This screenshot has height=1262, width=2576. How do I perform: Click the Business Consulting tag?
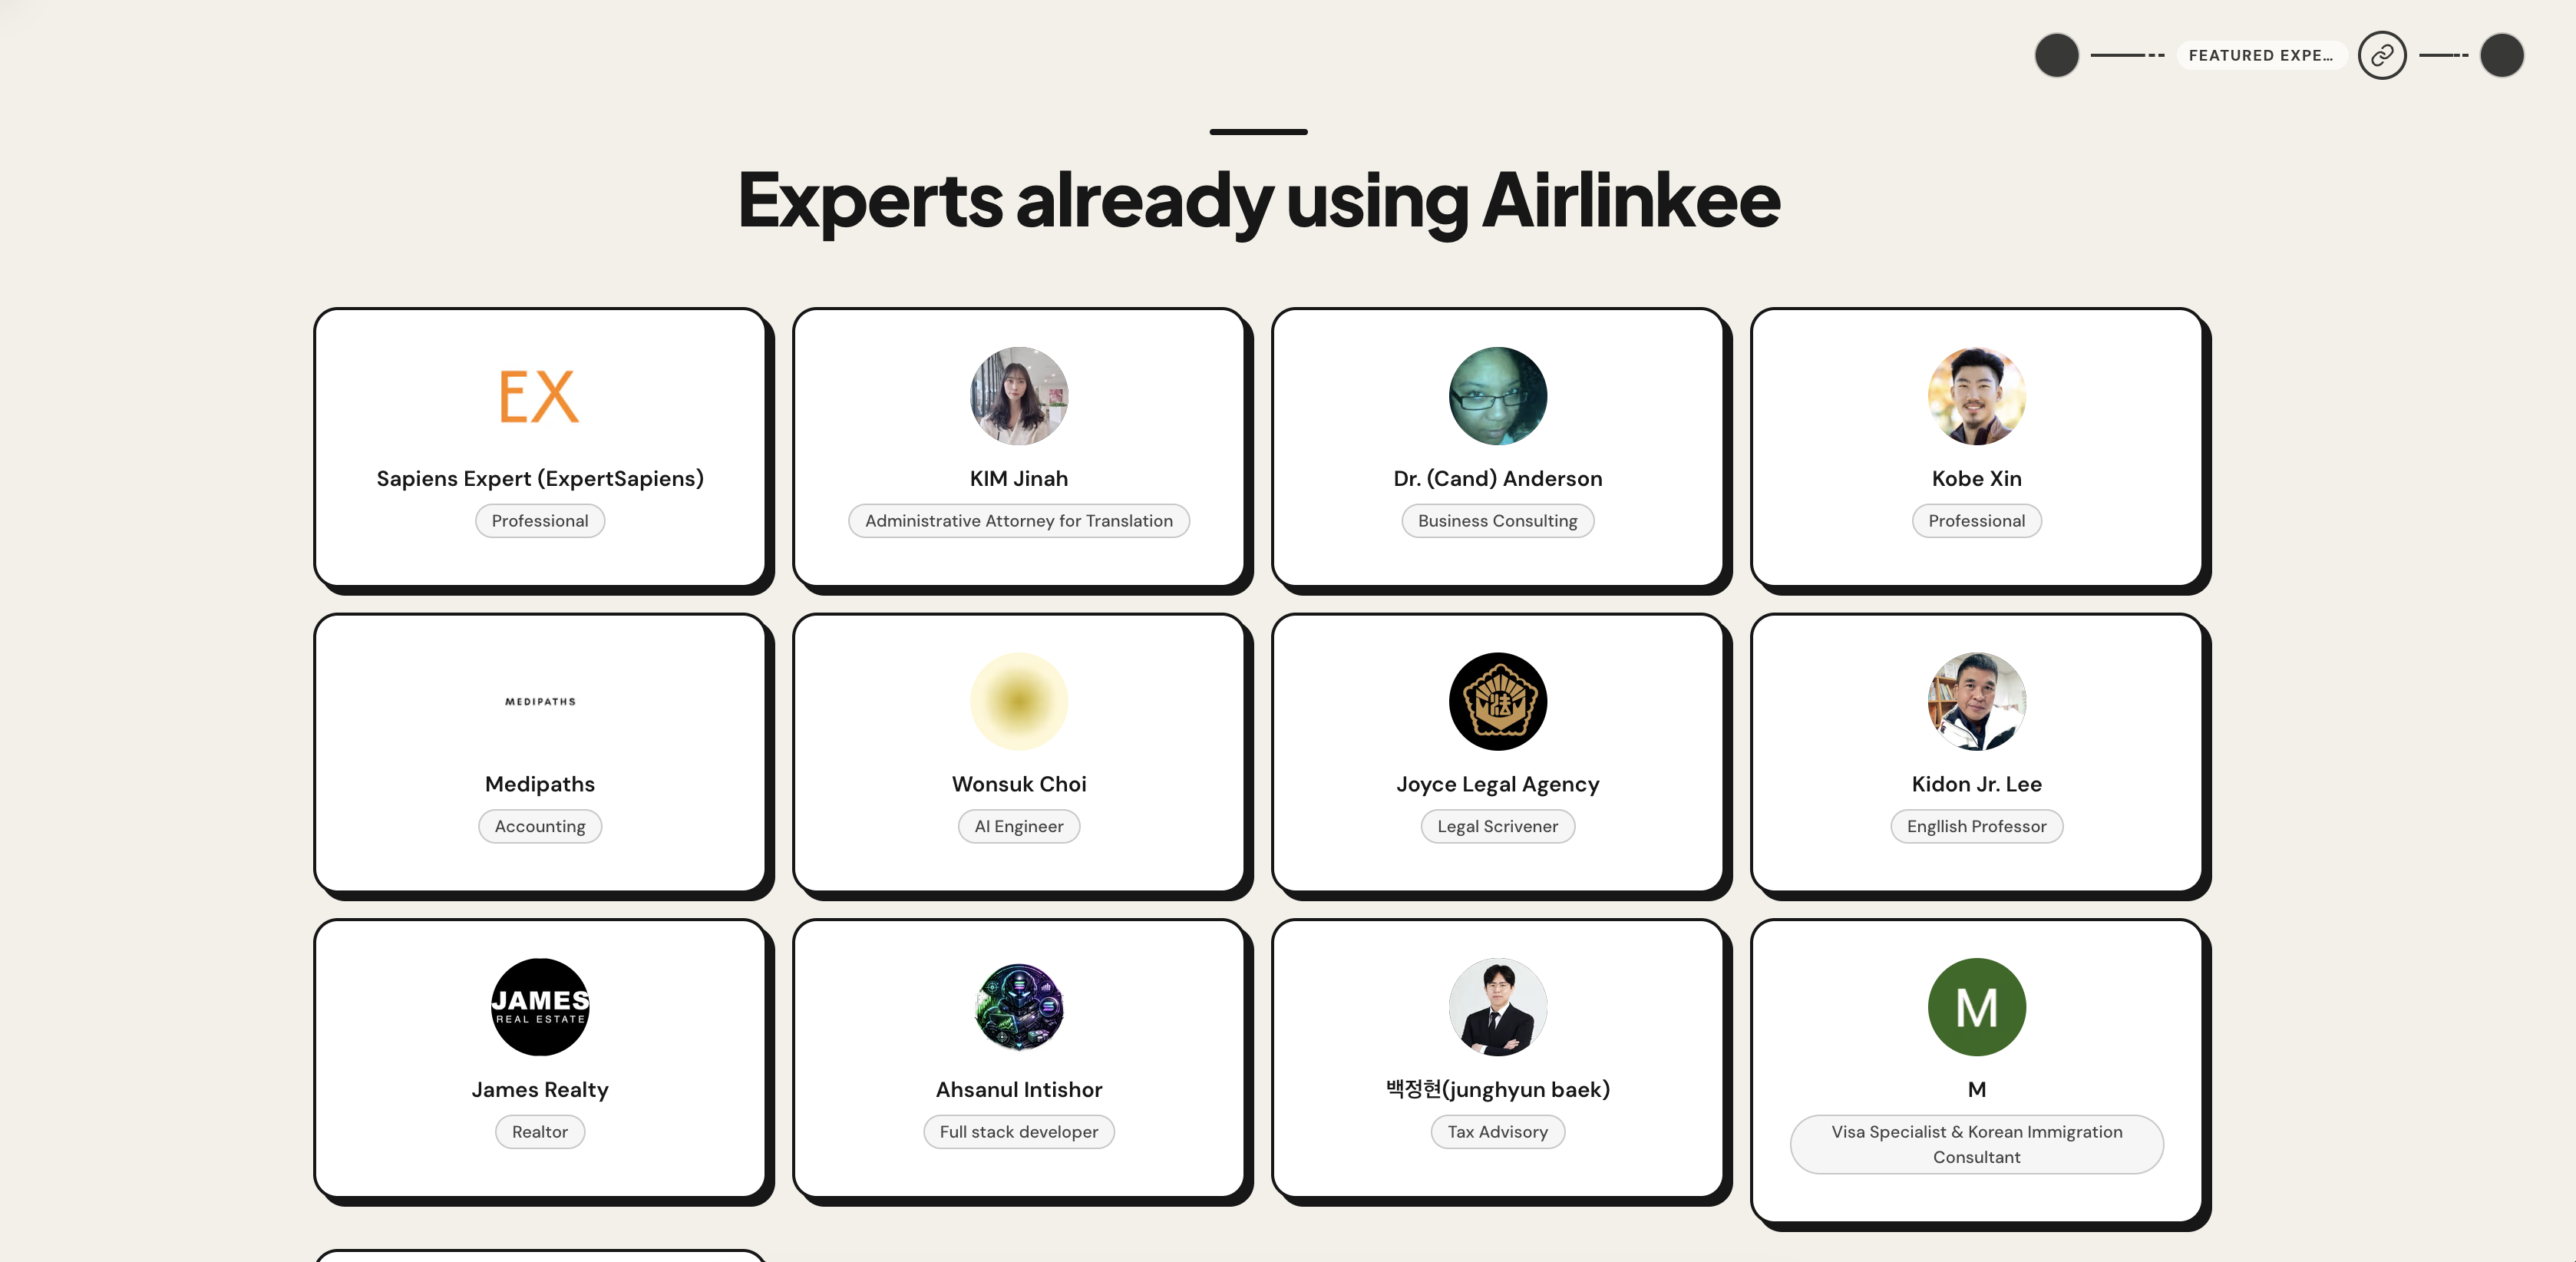pos(1497,521)
